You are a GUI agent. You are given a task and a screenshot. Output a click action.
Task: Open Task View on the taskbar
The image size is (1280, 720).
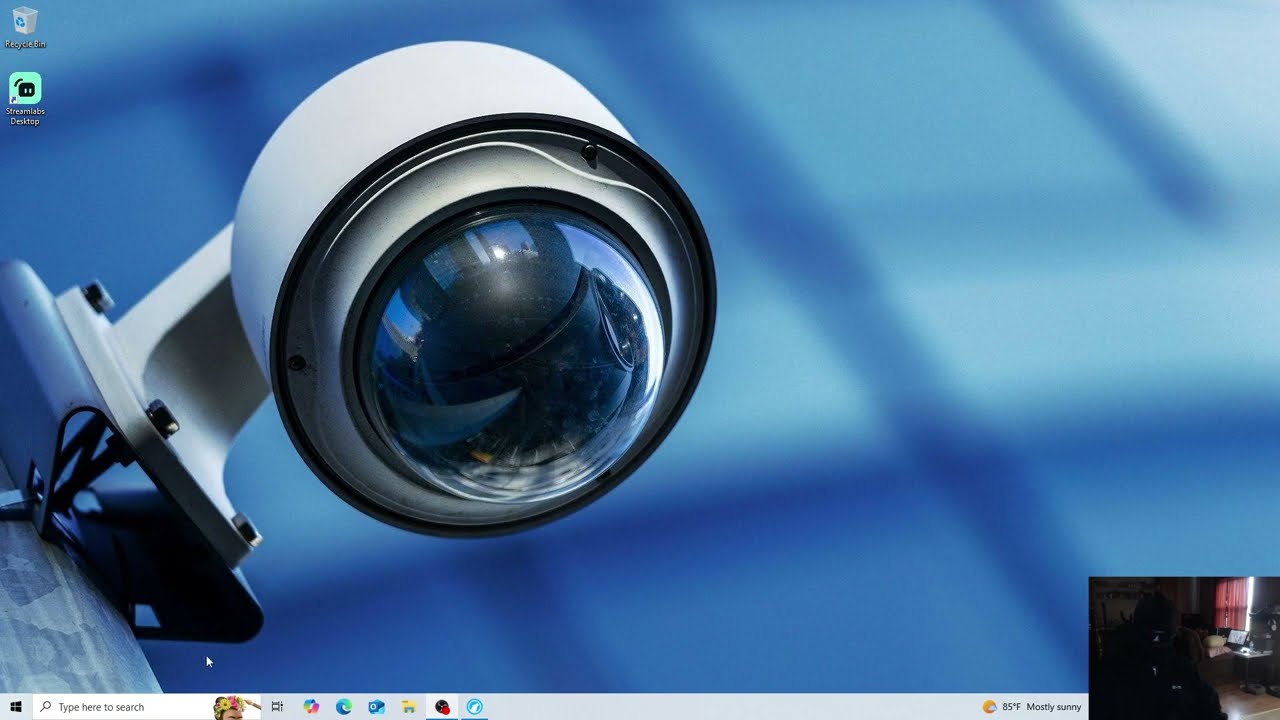click(278, 707)
